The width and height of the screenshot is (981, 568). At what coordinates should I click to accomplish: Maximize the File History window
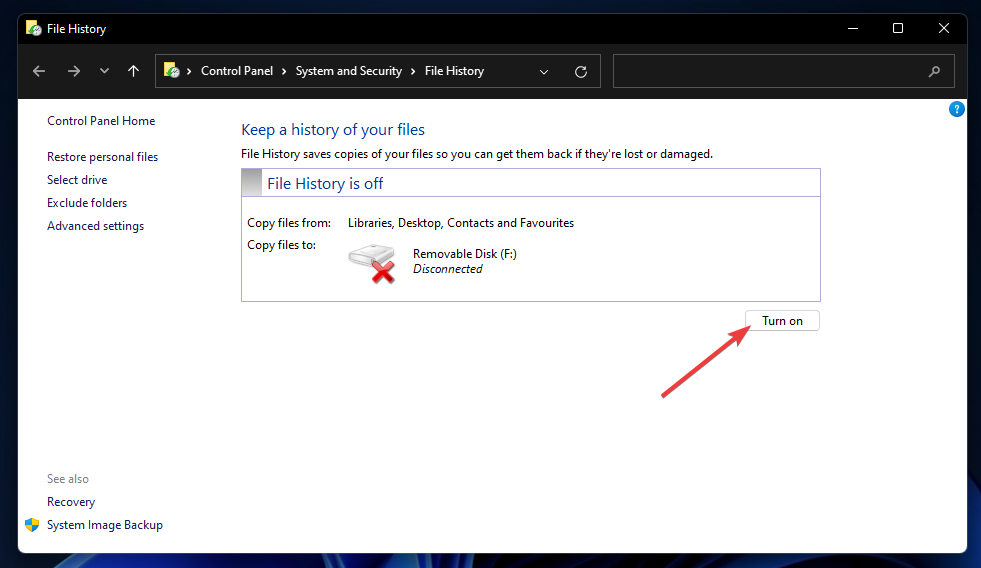tap(898, 28)
